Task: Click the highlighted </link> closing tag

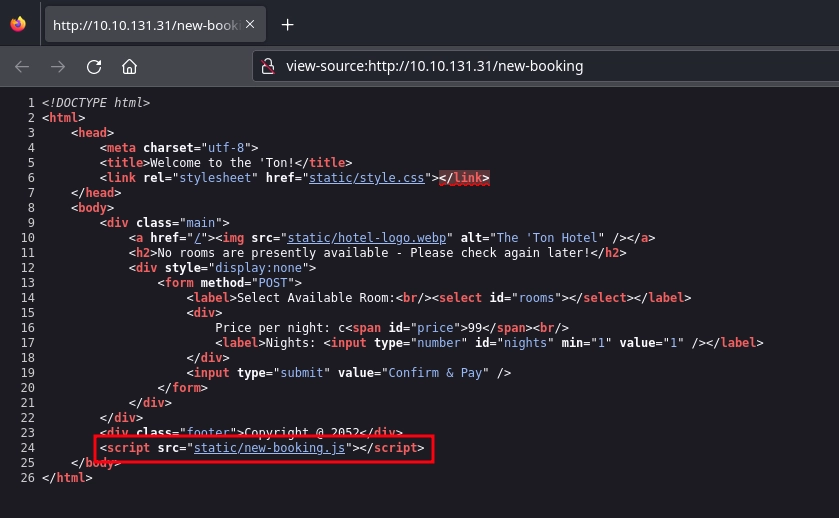Action: pyautogui.click(x=464, y=178)
